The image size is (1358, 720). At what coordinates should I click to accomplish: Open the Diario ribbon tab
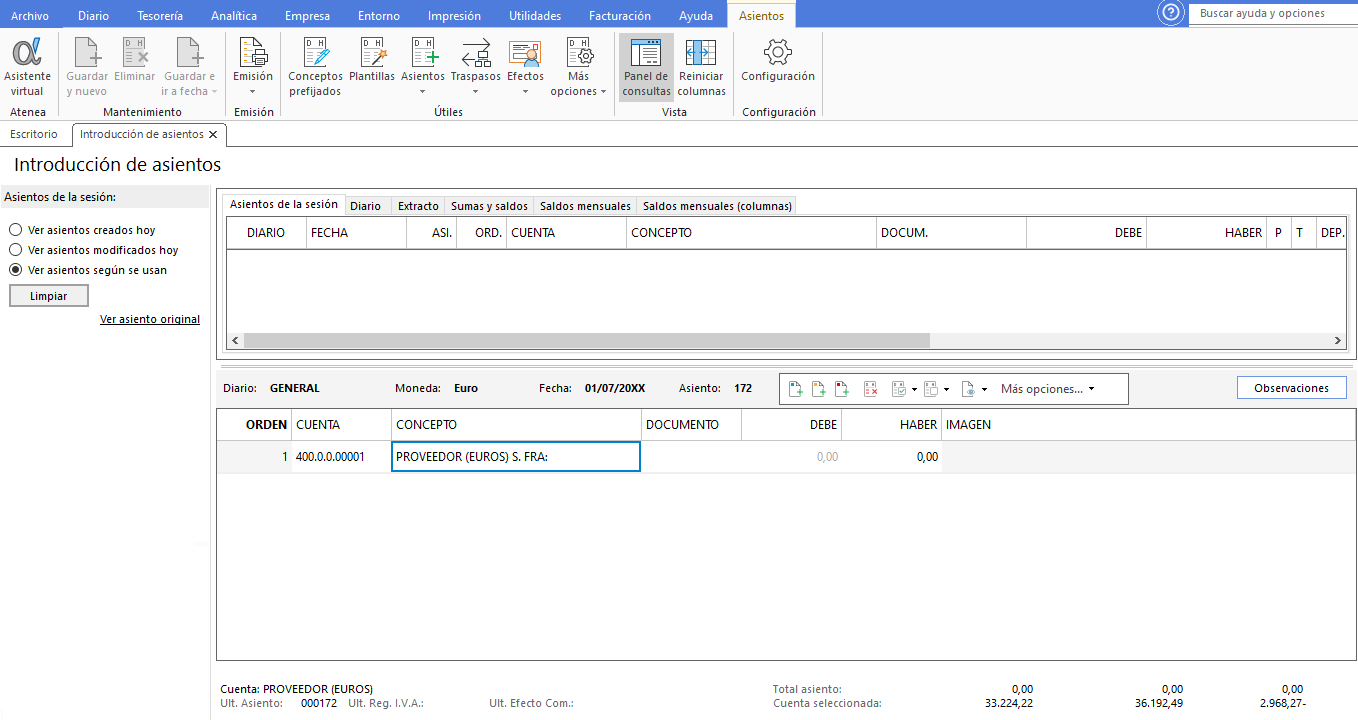[x=93, y=15]
